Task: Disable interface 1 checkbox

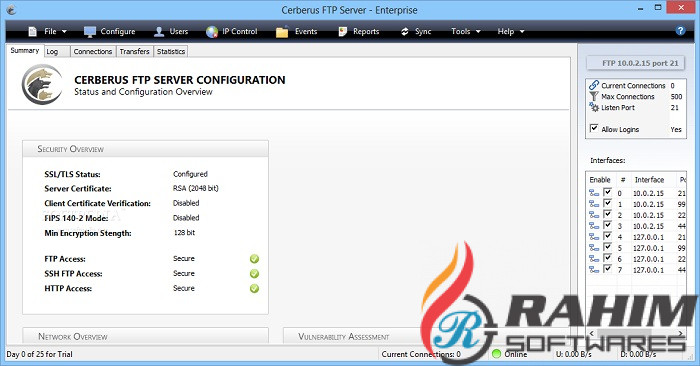Action: 607,203
